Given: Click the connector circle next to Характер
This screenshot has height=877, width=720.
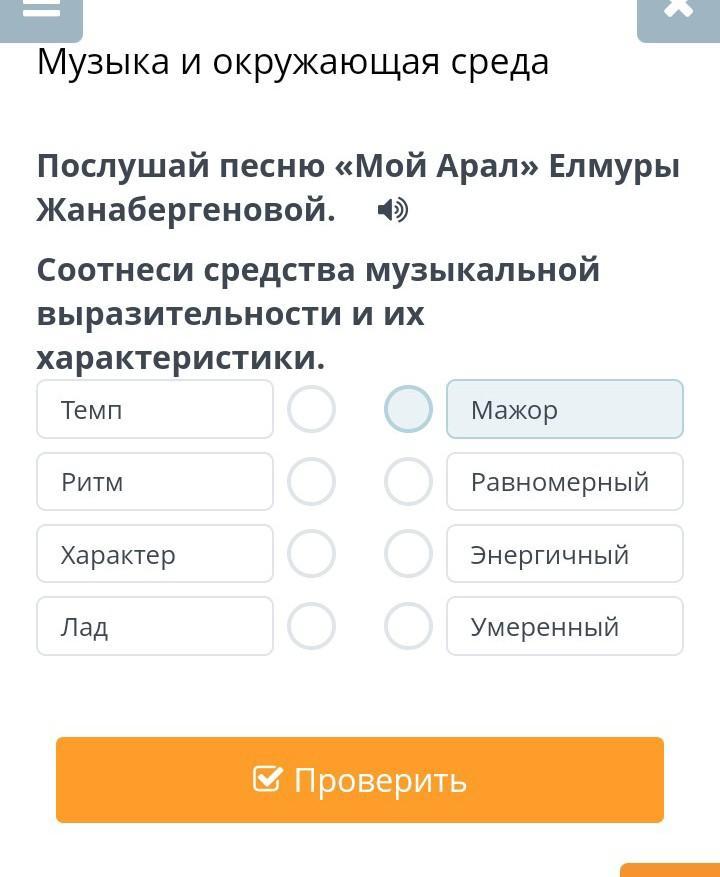Looking at the screenshot, I should point(311,554).
